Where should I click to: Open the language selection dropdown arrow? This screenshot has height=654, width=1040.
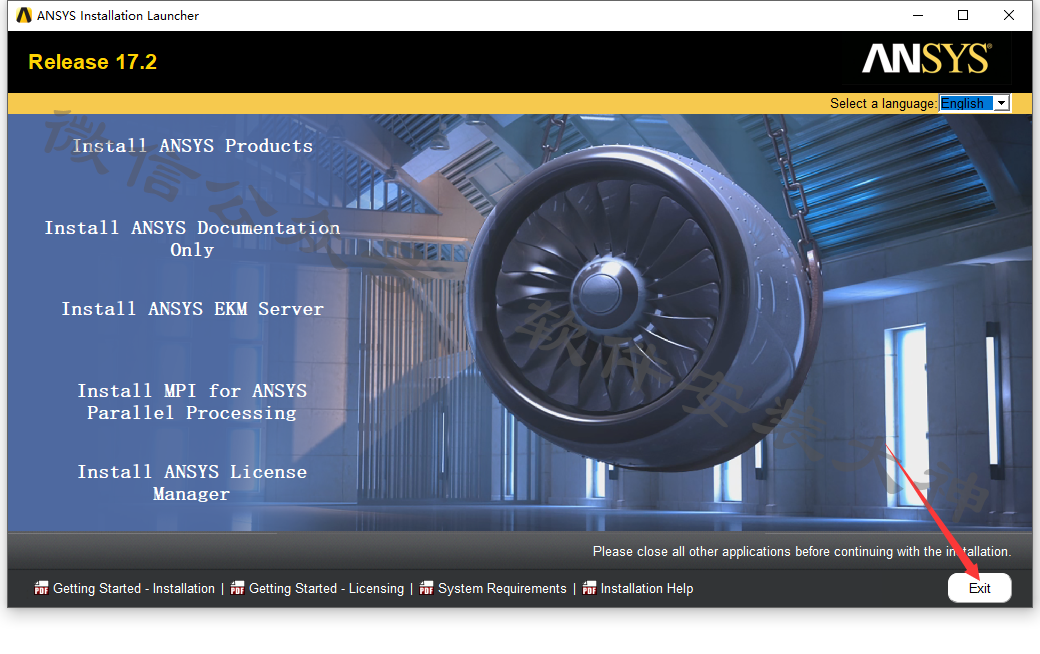coord(1002,103)
